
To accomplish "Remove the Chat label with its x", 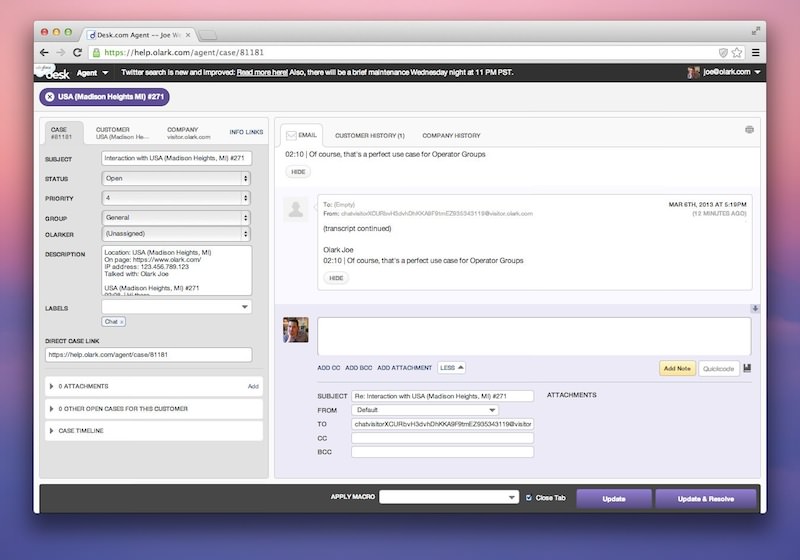I will (122, 322).
